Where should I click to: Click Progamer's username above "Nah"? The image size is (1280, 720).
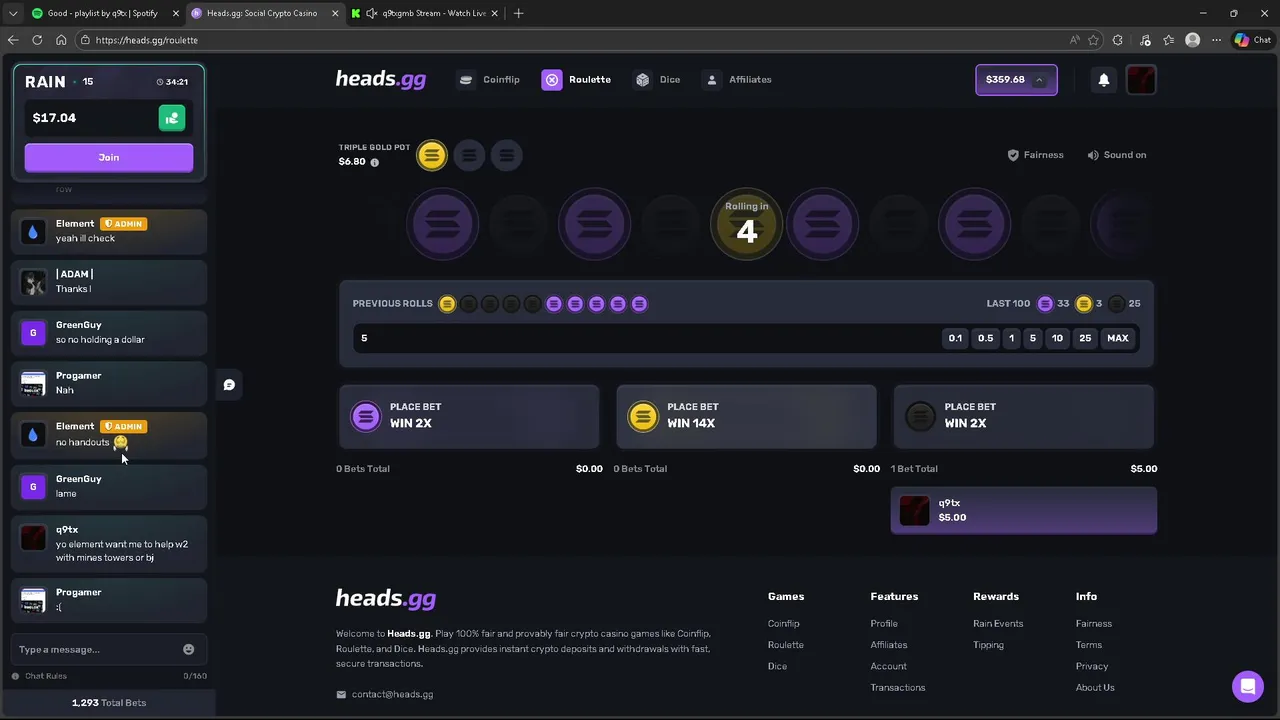point(78,376)
